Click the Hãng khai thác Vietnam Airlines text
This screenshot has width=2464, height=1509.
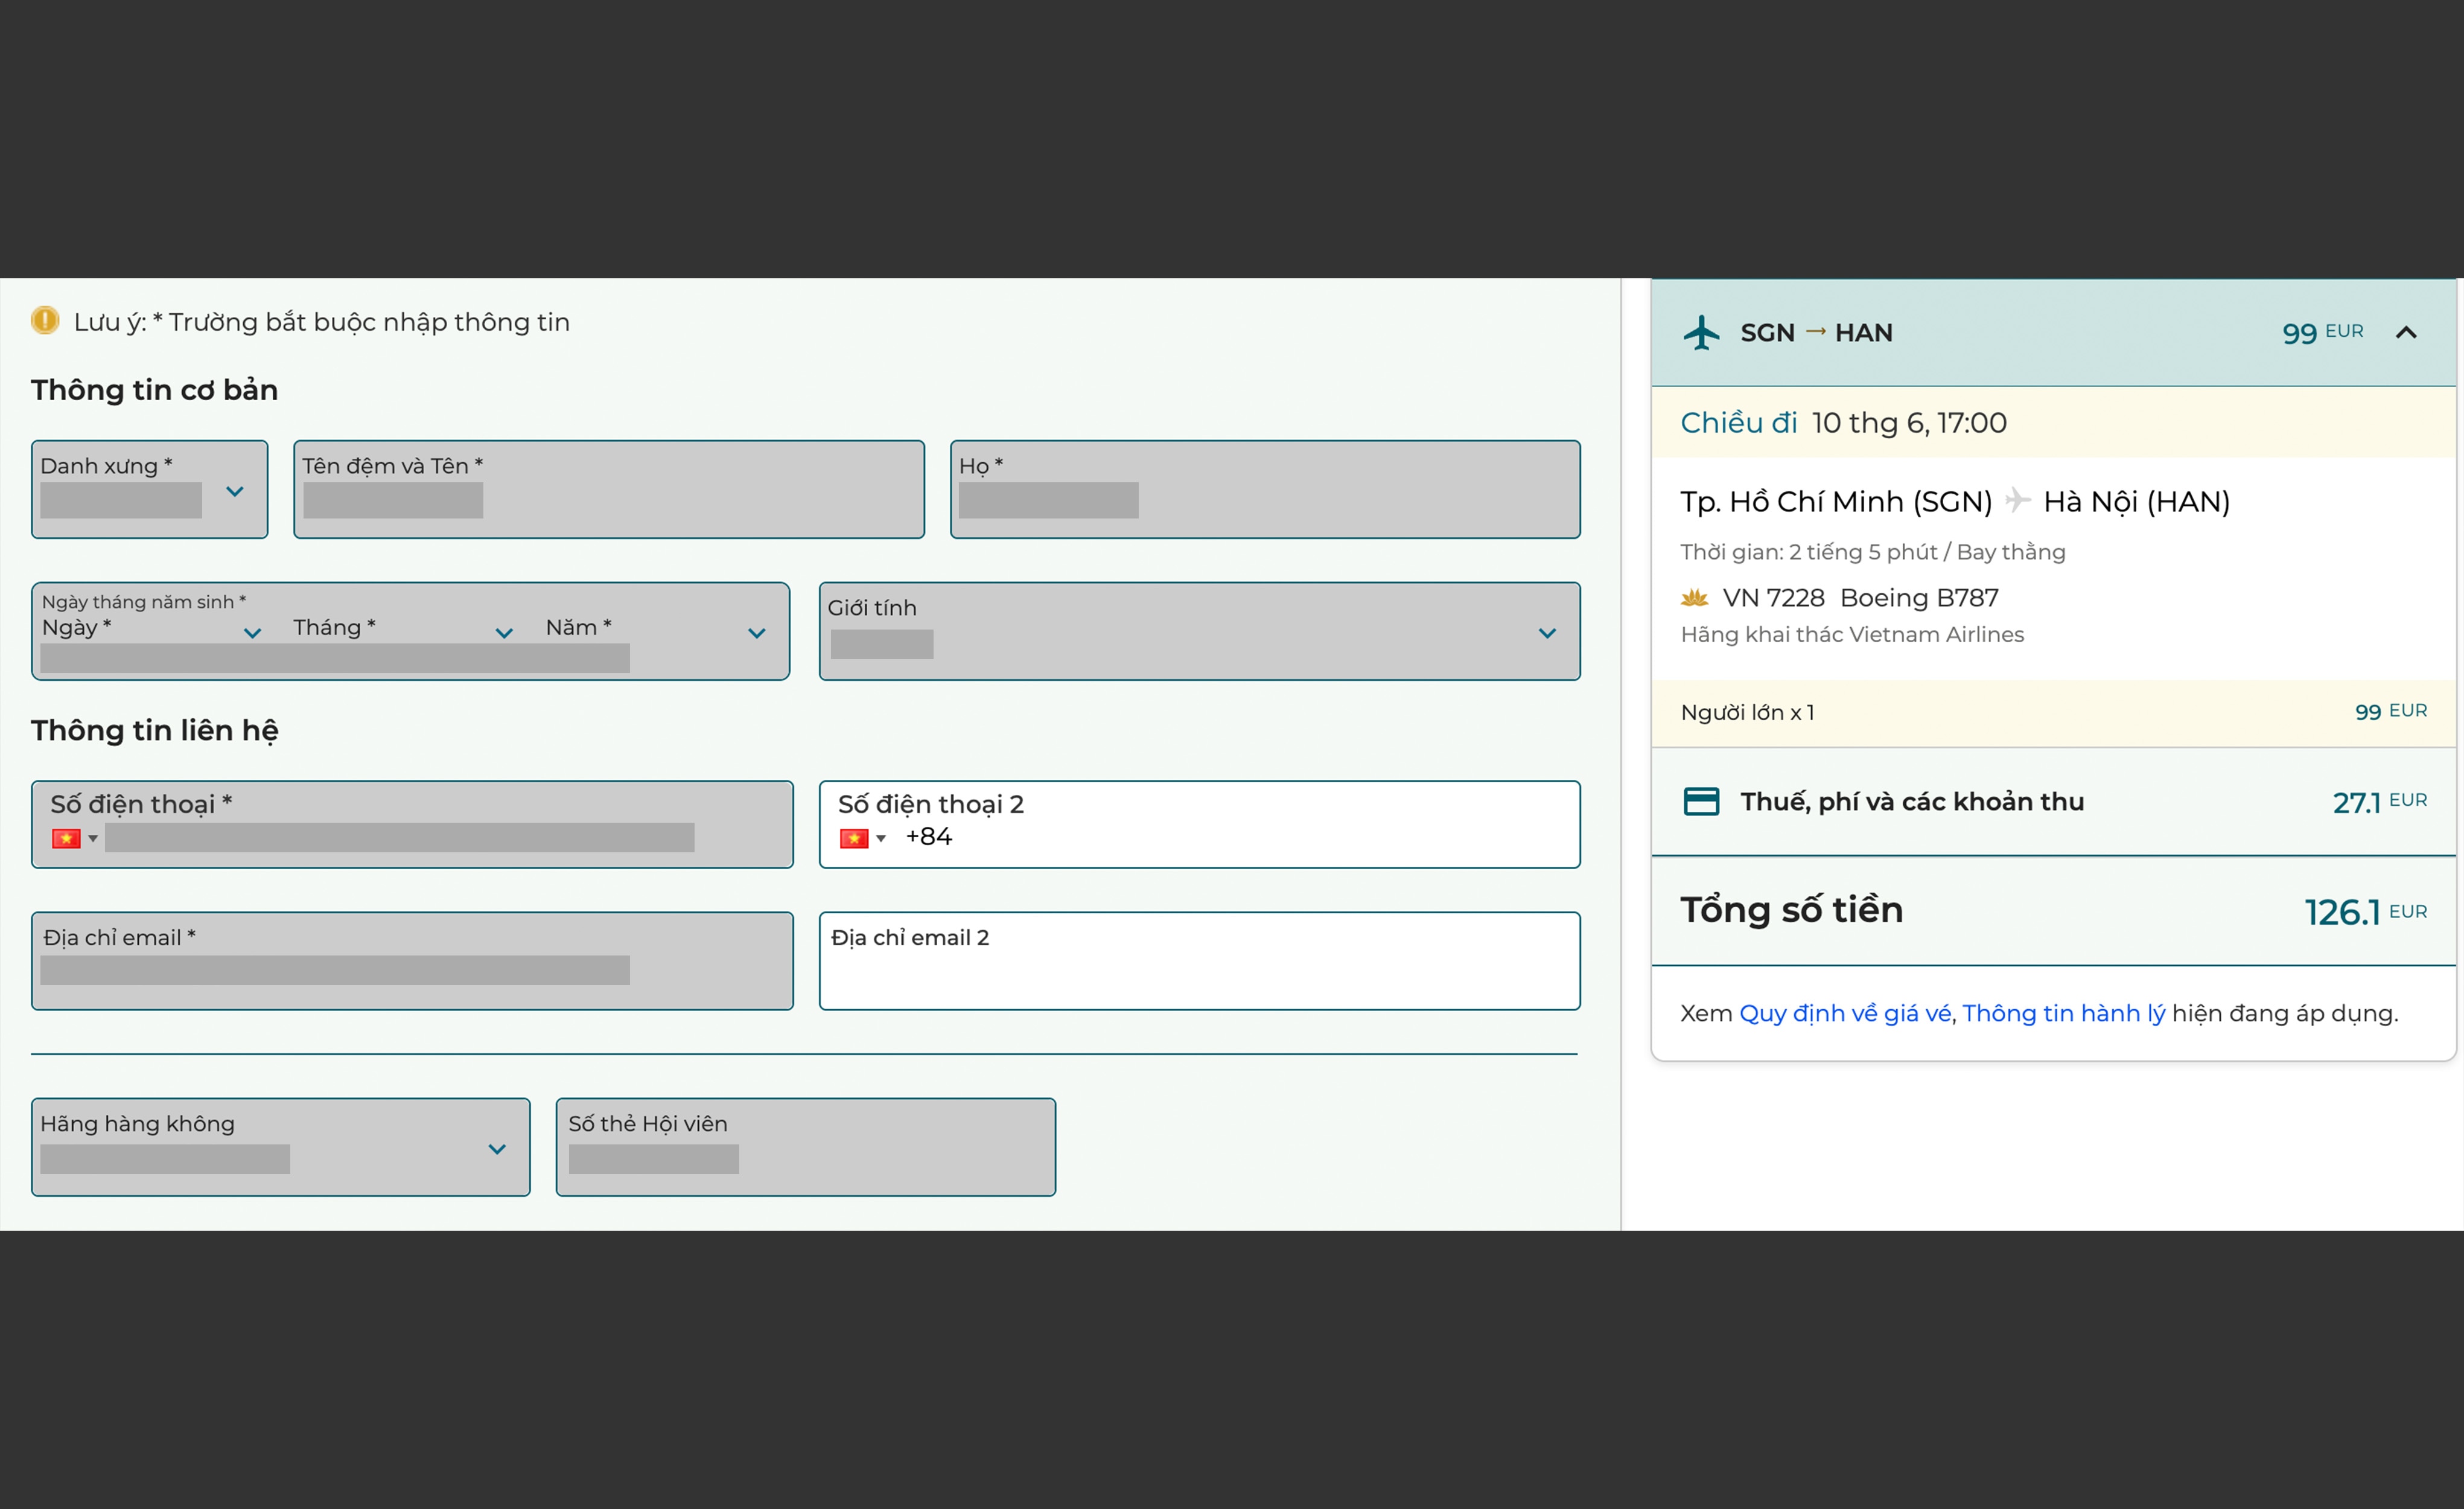[x=1852, y=634]
